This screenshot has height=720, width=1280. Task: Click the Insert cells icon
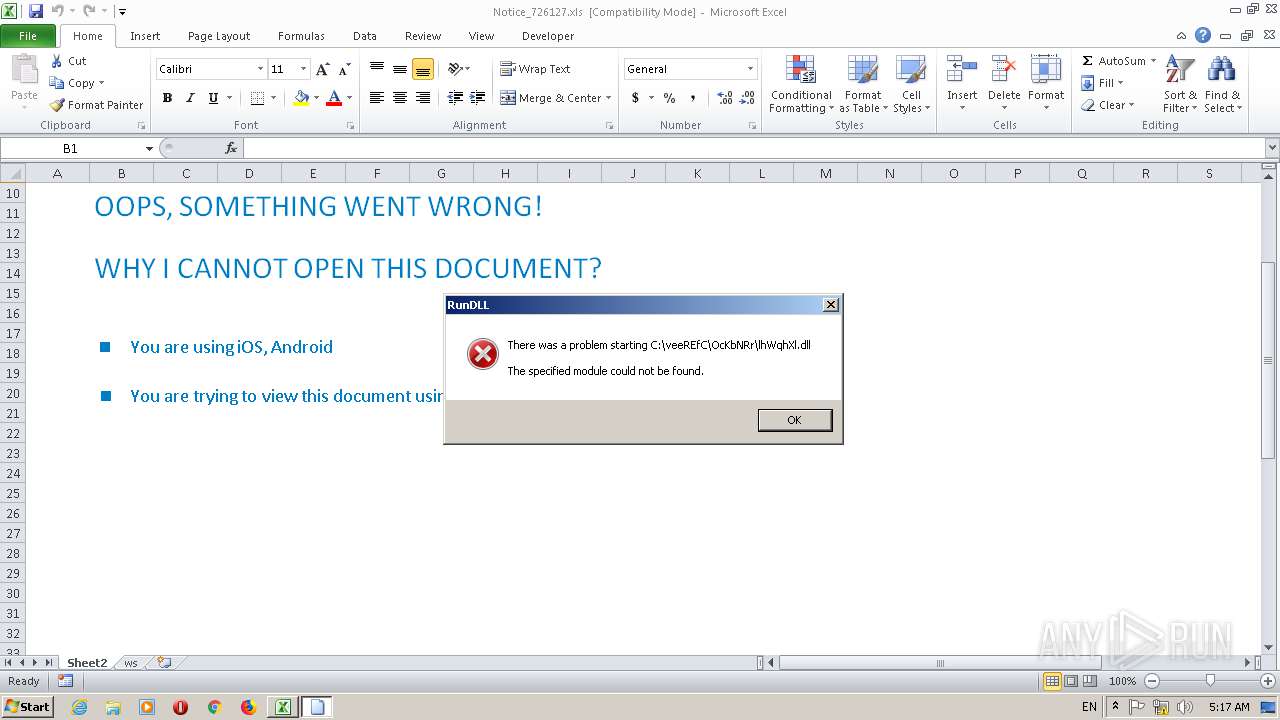click(962, 71)
